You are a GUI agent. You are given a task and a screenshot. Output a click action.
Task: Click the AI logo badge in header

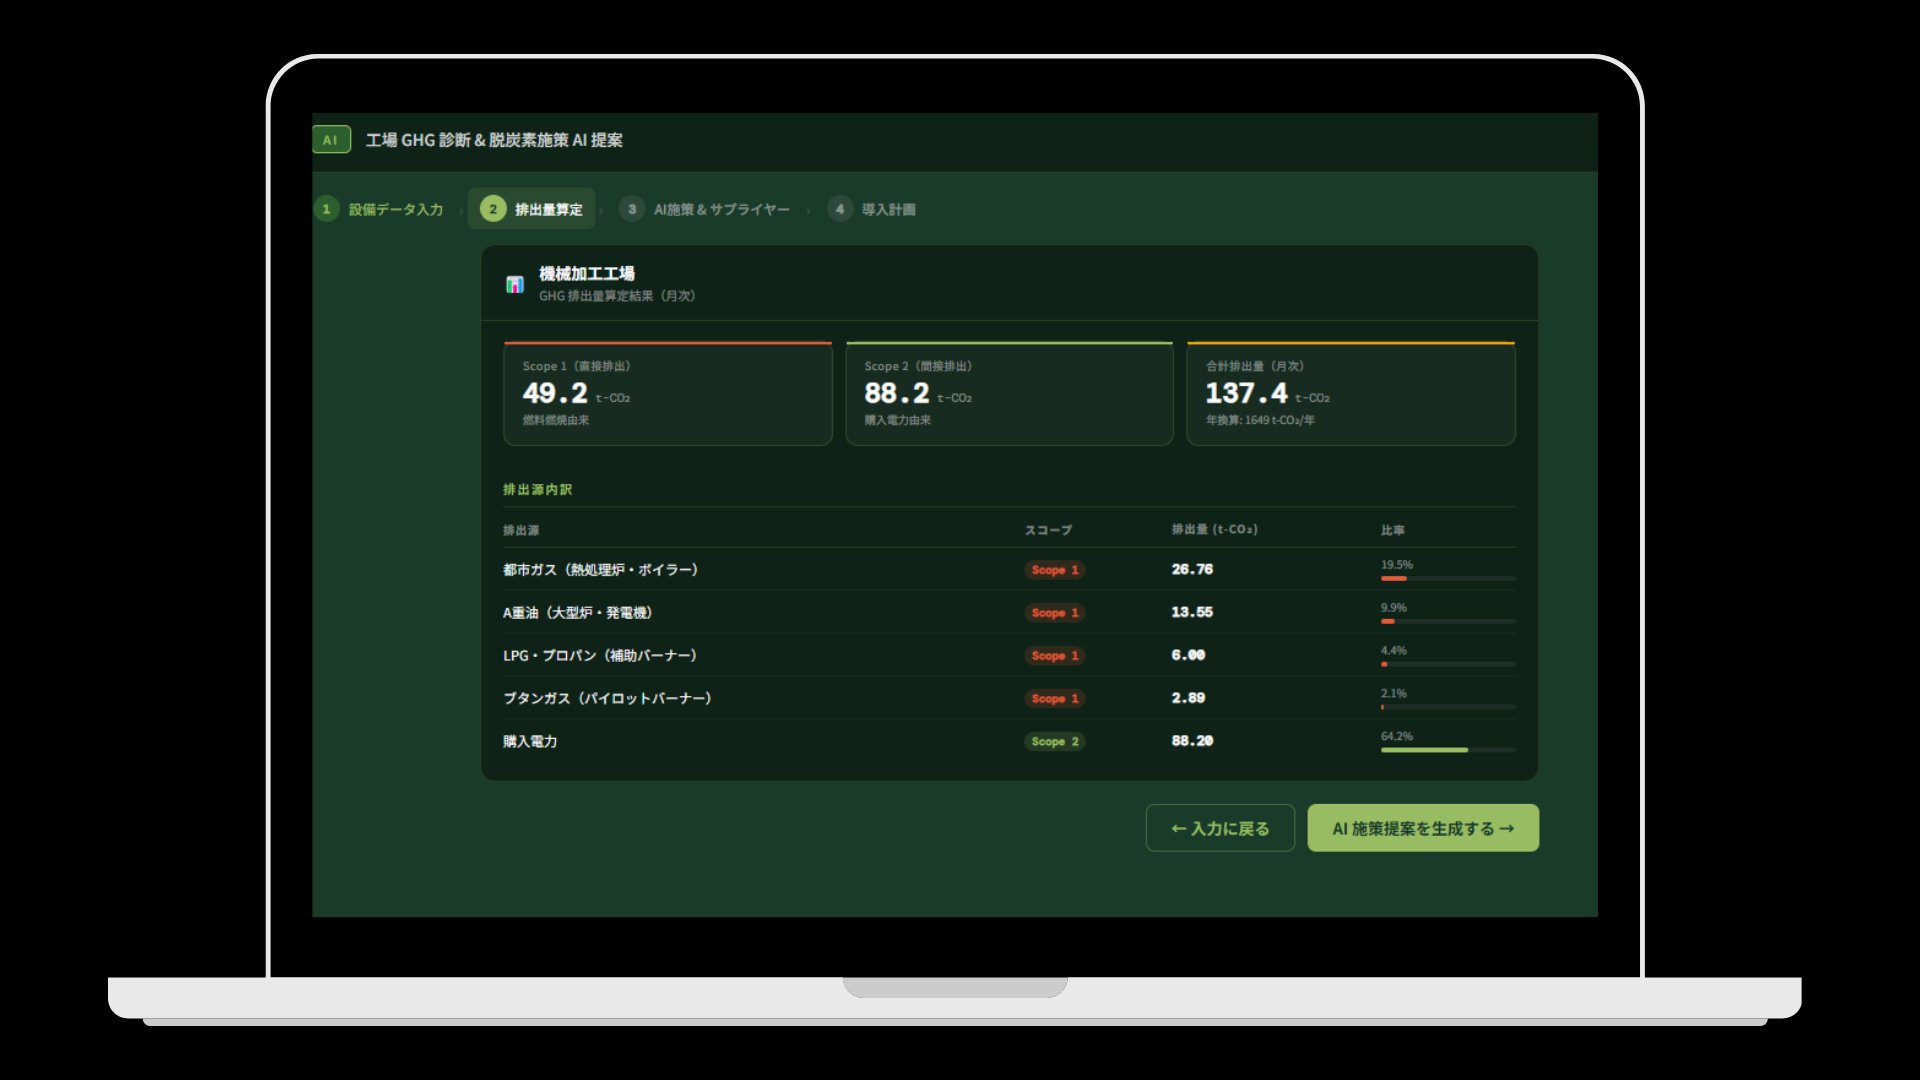pyautogui.click(x=331, y=140)
